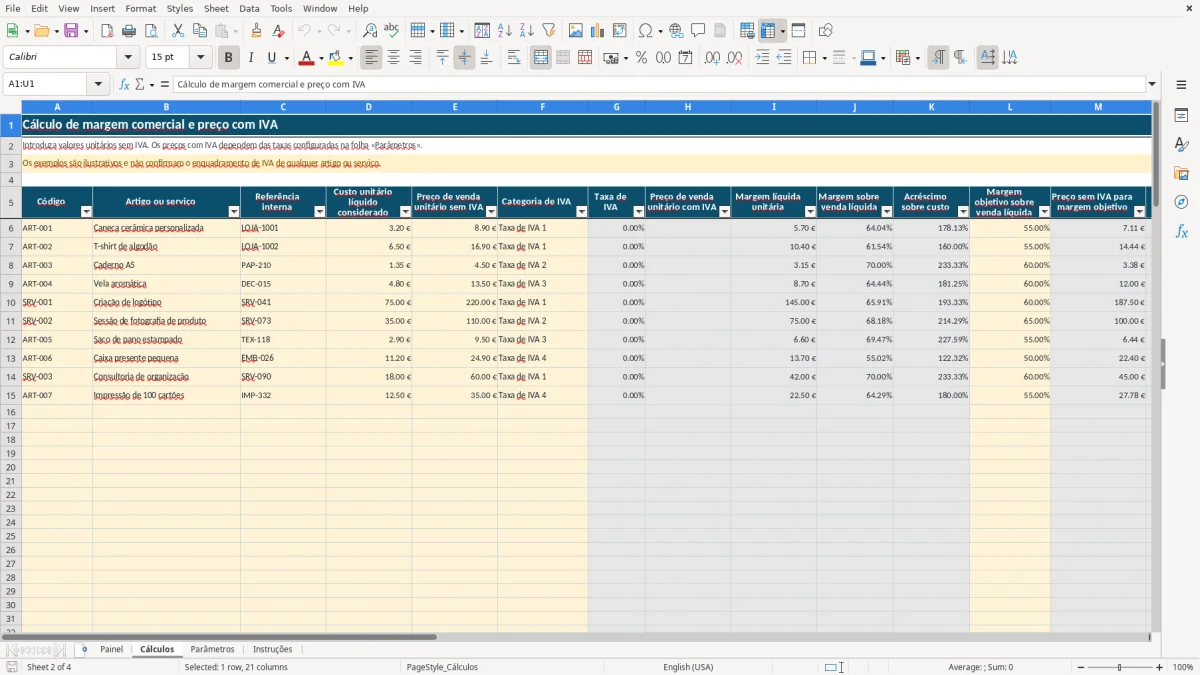The image size is (1200, 675).
Task: Open the sidebar Properties panel
Action: tap(1181, 116)
